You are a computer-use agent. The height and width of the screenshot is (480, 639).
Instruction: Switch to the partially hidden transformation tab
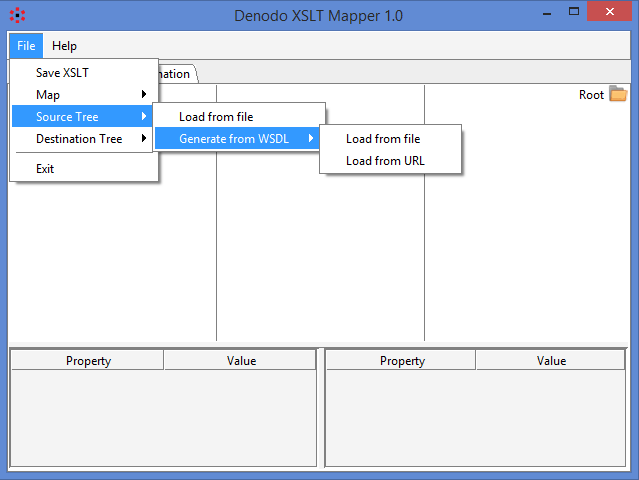[178, 74]
